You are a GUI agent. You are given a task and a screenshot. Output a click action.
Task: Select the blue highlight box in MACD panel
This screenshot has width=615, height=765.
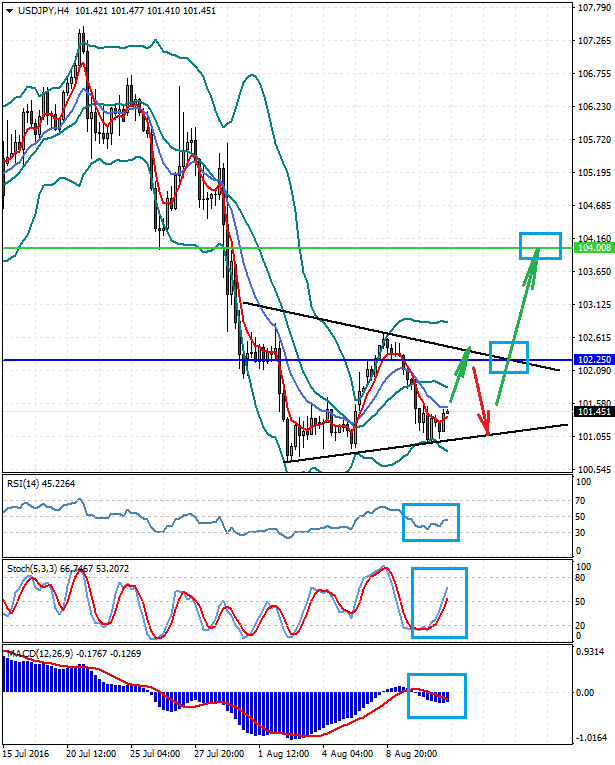(x=435, y=694)
